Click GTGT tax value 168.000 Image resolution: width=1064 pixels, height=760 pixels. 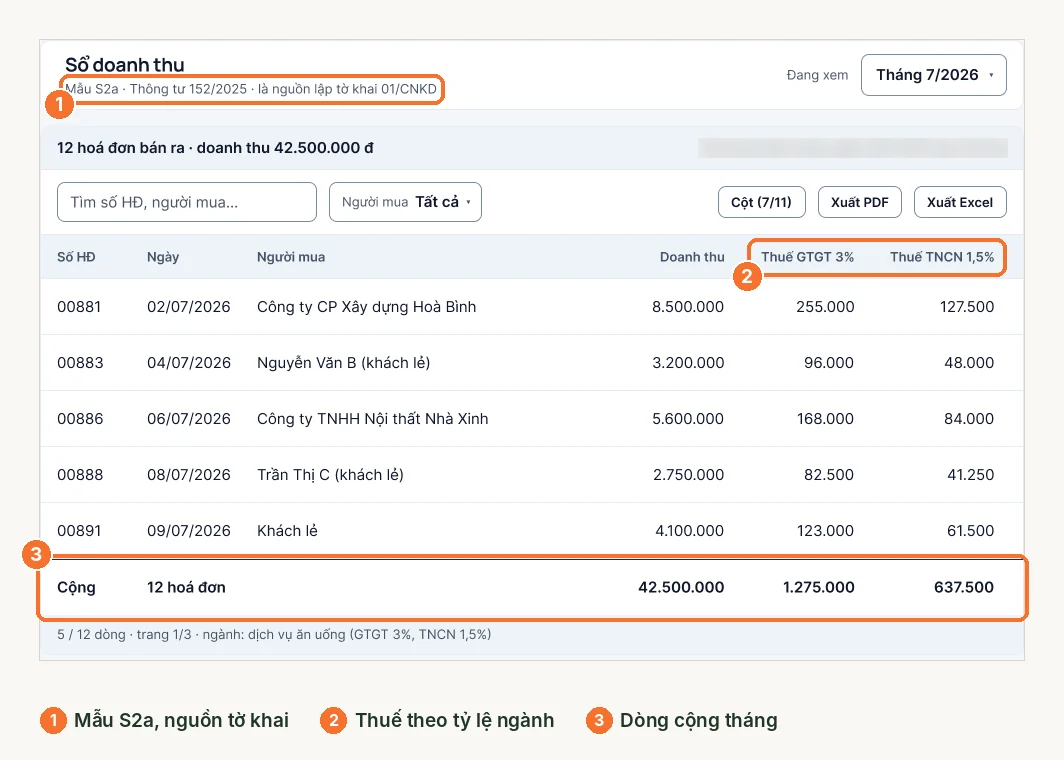click(825, 419)
